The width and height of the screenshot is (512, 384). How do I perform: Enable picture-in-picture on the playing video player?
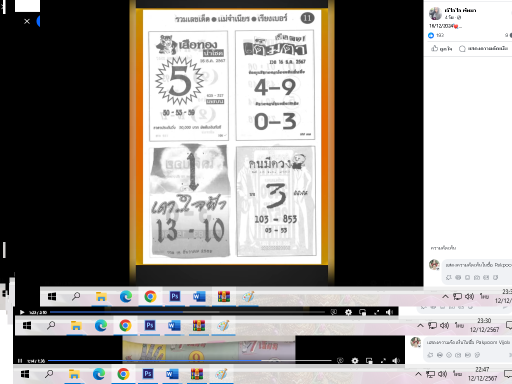pyautogui.click(x=369, y=361)
